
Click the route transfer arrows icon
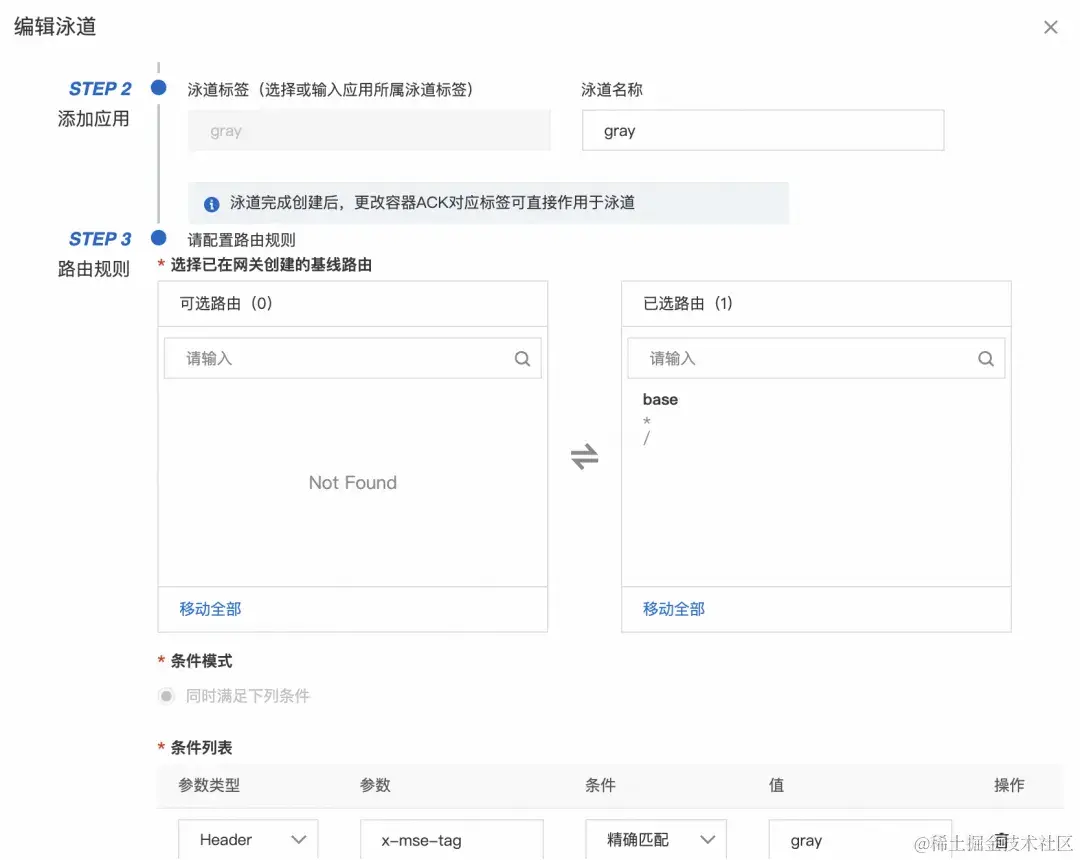pyautogui.click(x=585, y=455)
